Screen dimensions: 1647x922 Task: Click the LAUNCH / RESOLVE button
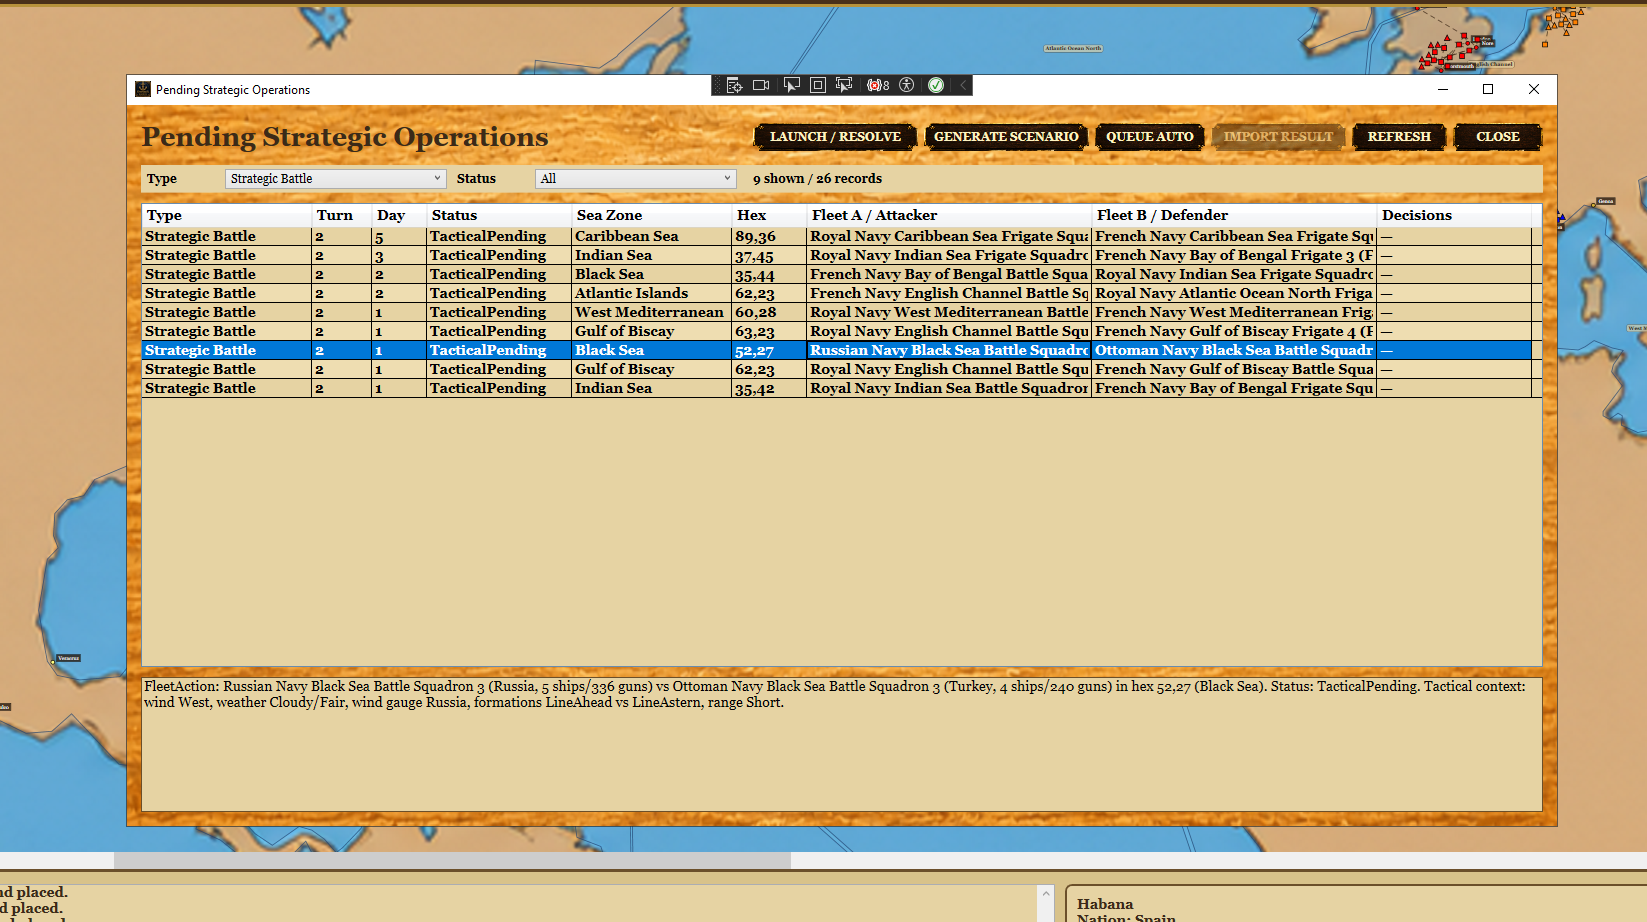[835, 137]
